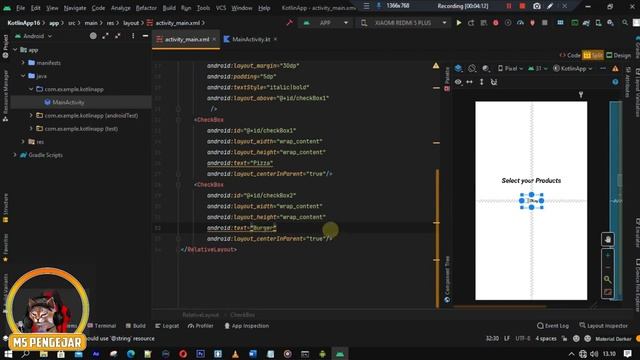
Task: Open the VCS menu
Action: [221, 8]
